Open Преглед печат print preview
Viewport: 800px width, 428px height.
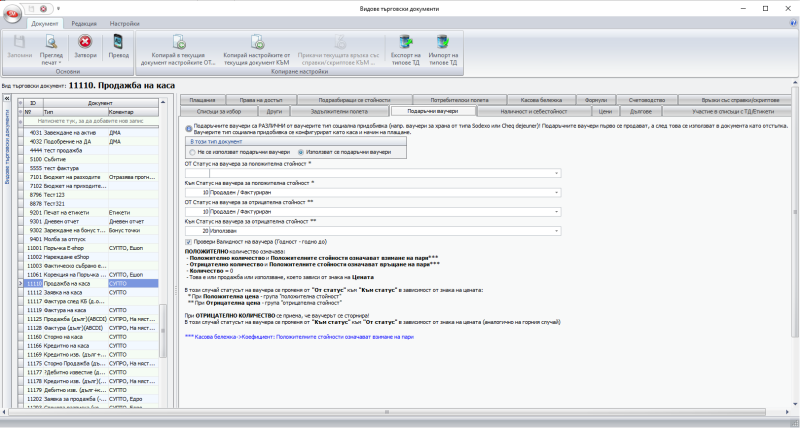tap(51, 49)
